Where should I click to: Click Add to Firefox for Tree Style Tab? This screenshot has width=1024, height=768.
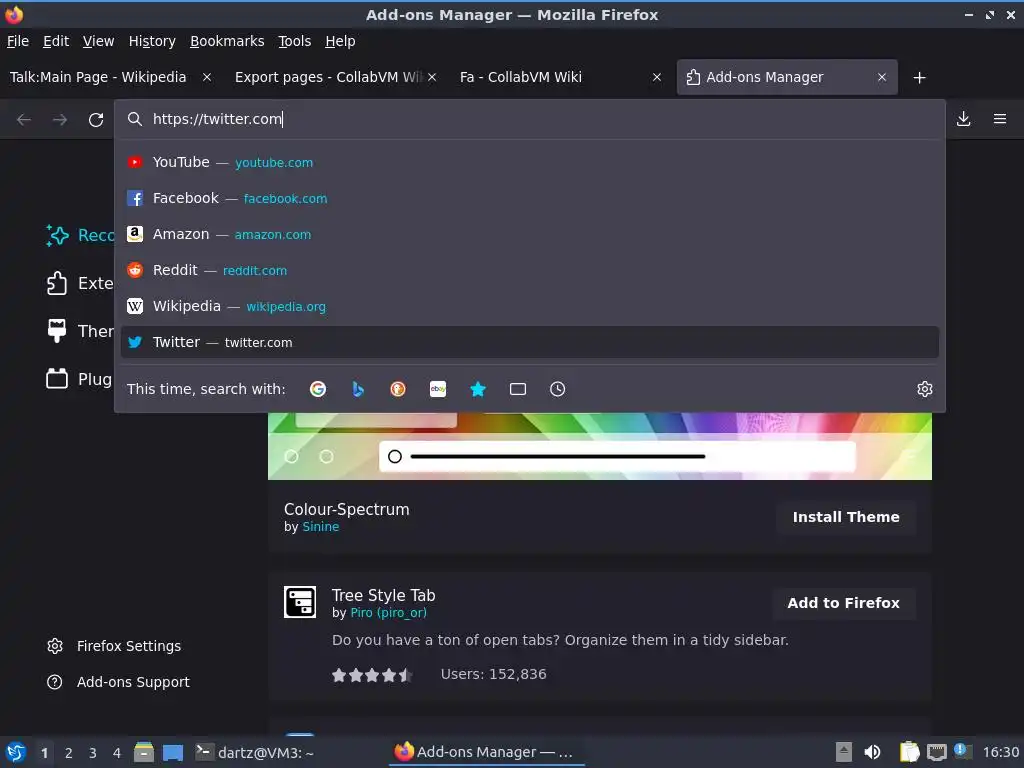tap(843, 603)
